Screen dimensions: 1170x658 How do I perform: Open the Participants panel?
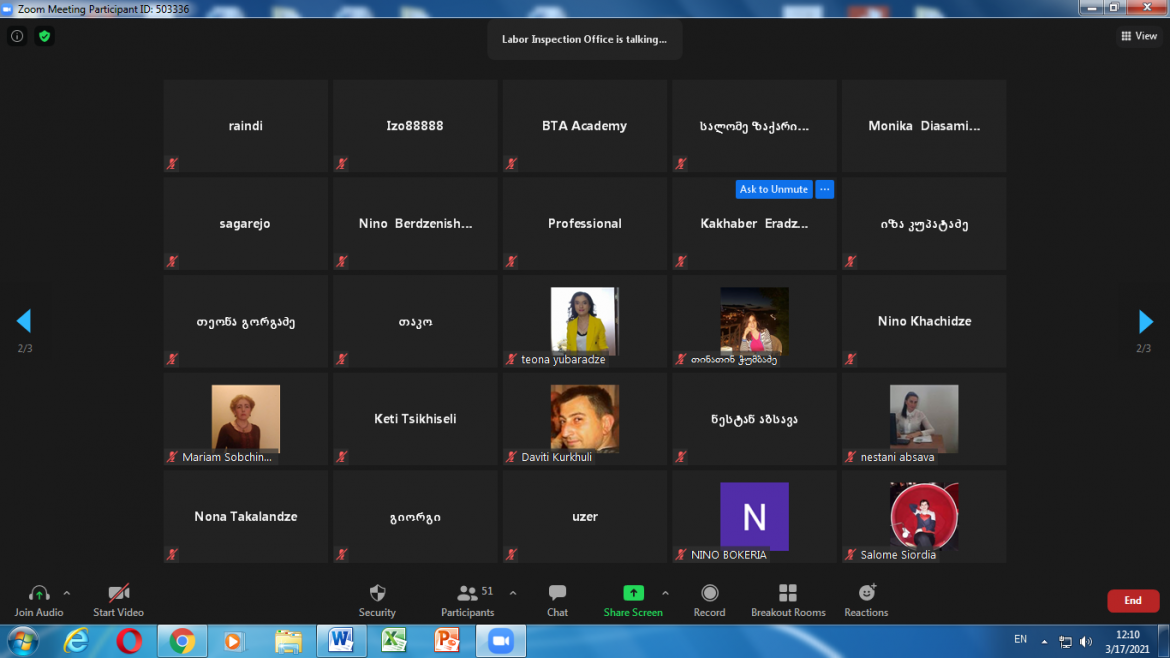tap(467, 593)
